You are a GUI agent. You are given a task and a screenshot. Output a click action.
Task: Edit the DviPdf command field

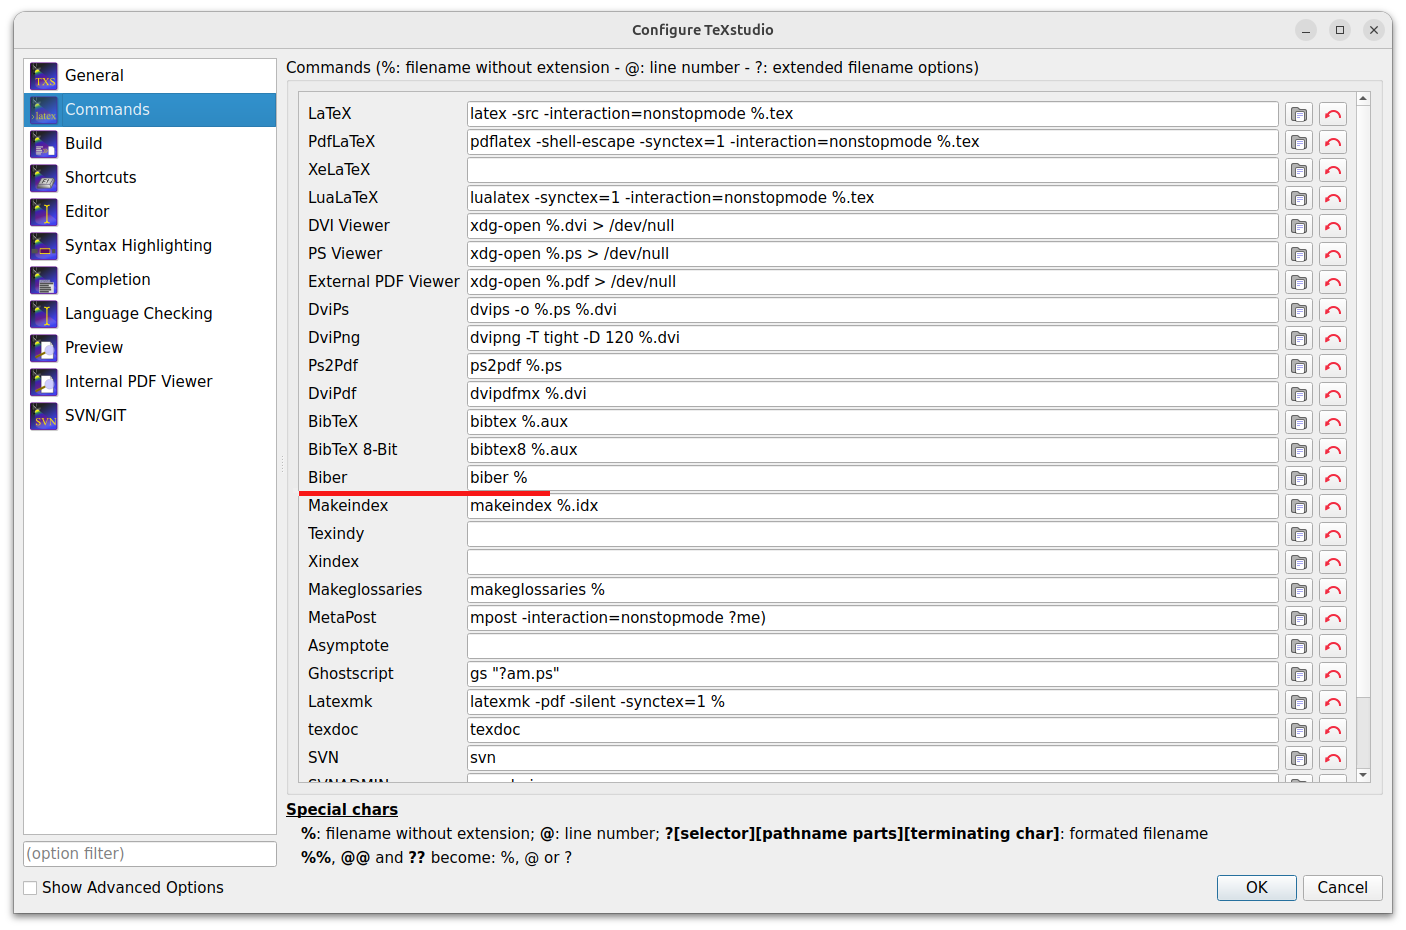click(x=872, y=394)
